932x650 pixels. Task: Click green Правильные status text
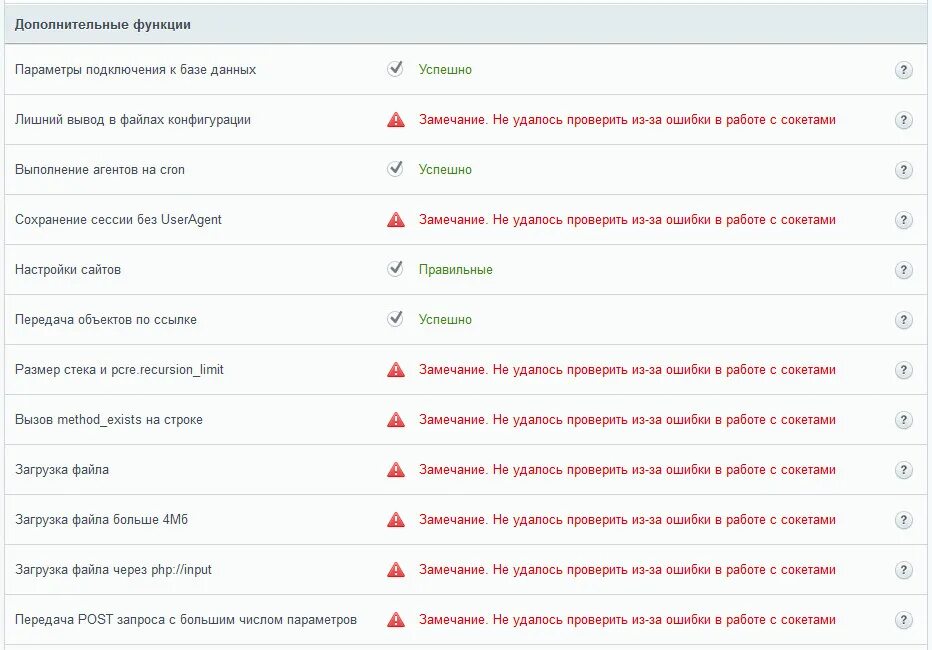tap(455, 270)
